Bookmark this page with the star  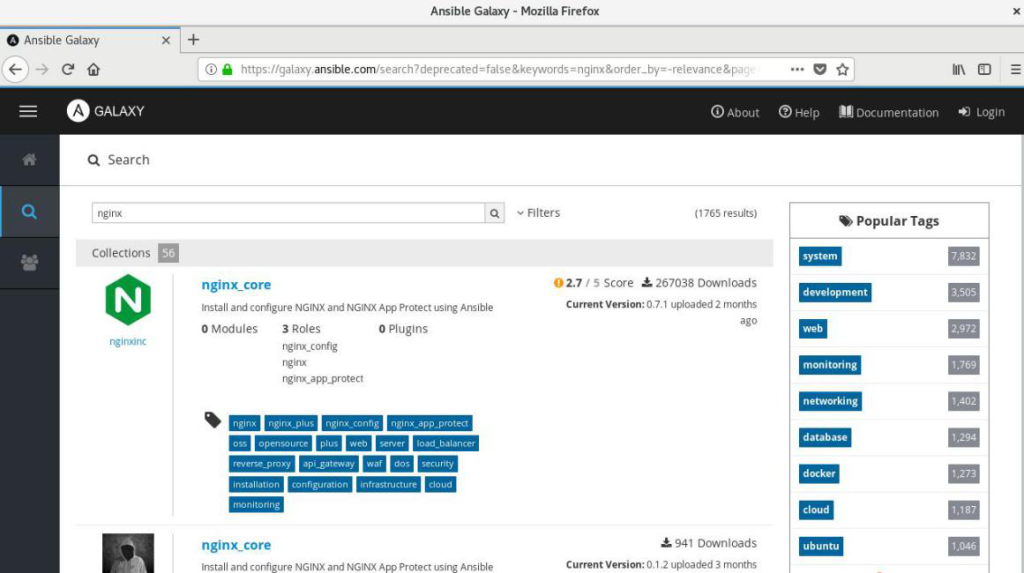point(842,69)
